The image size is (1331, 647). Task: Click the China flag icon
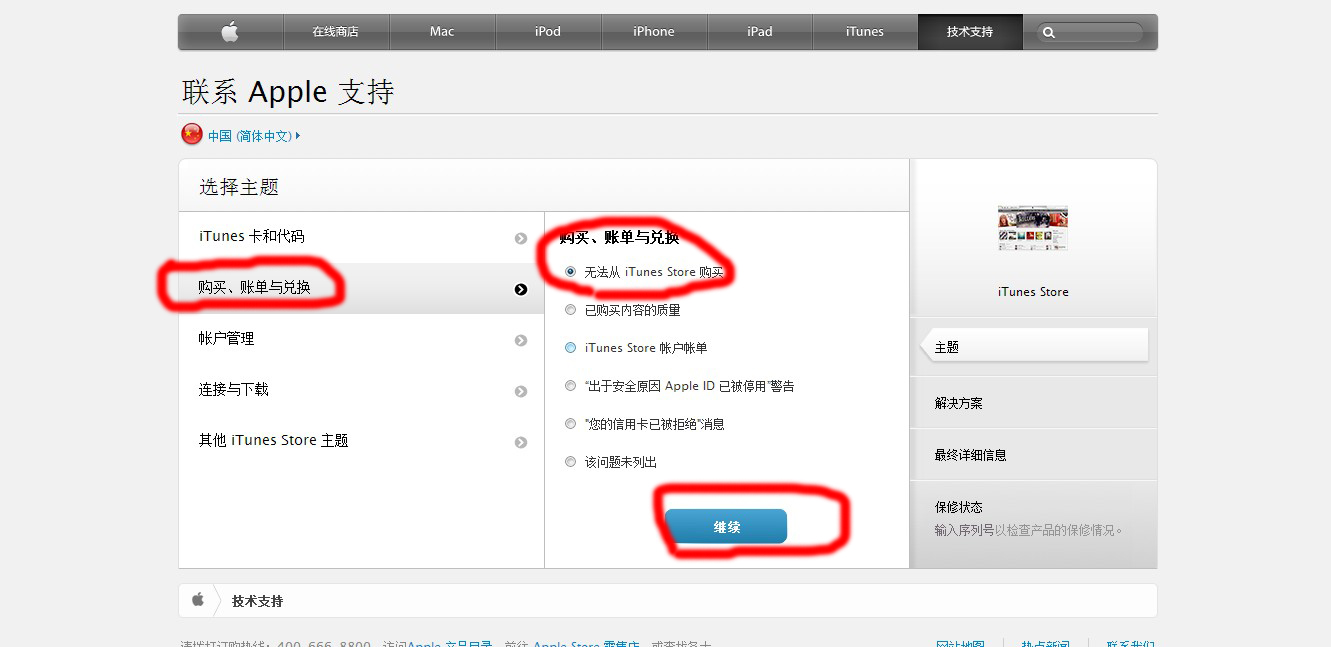tap(192, 135)
